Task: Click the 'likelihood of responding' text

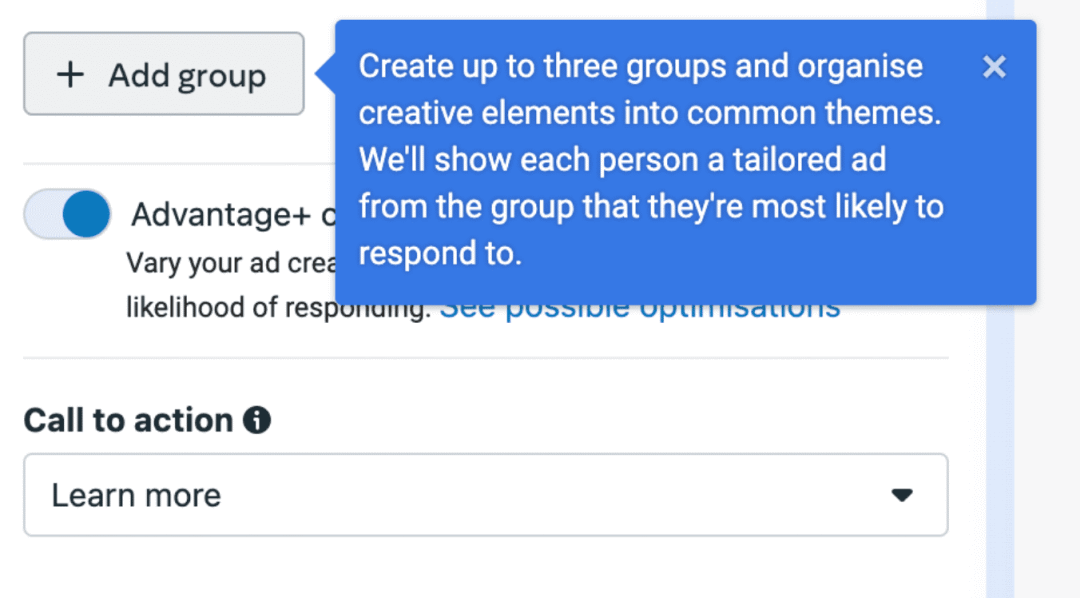Action: (x=278, y=307)
